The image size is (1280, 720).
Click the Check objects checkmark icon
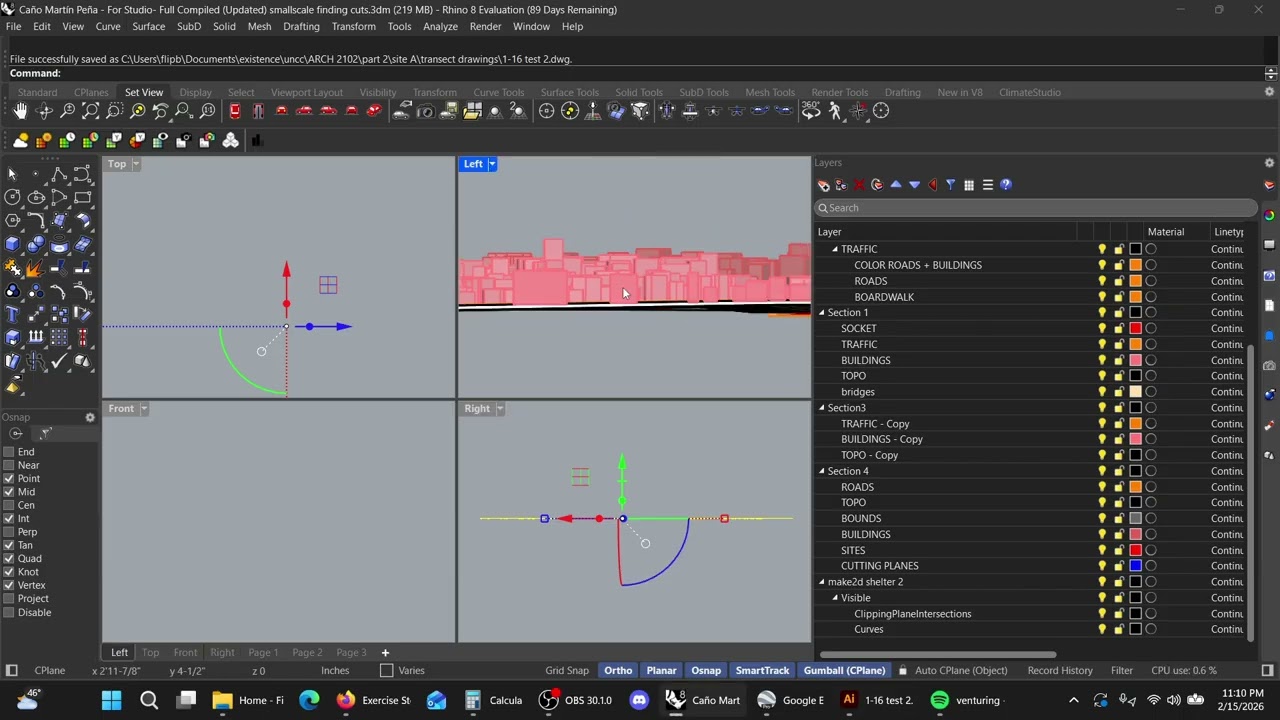(59, 362)
